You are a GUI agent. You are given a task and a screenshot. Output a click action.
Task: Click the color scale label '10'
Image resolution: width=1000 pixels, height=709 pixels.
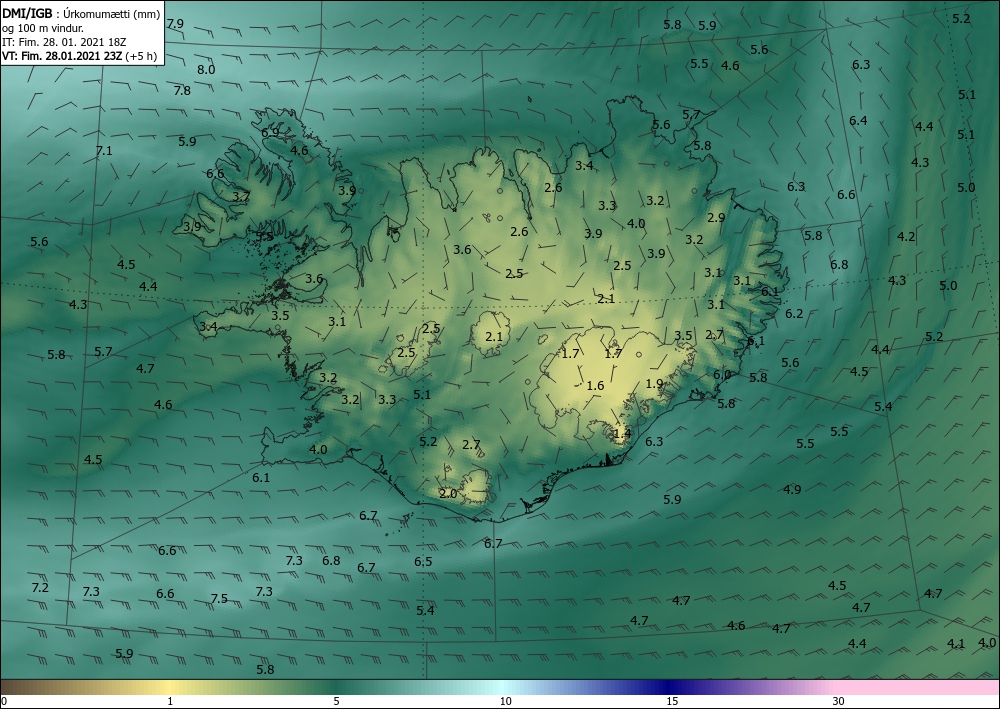(505, 701)
